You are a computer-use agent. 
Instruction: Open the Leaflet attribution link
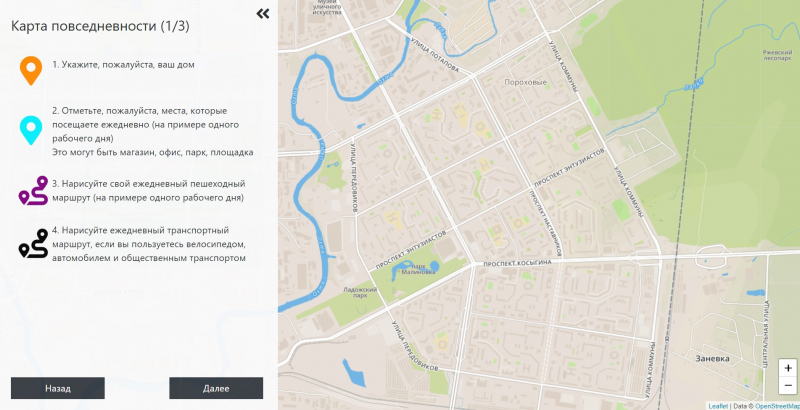[x=718, y=406]
